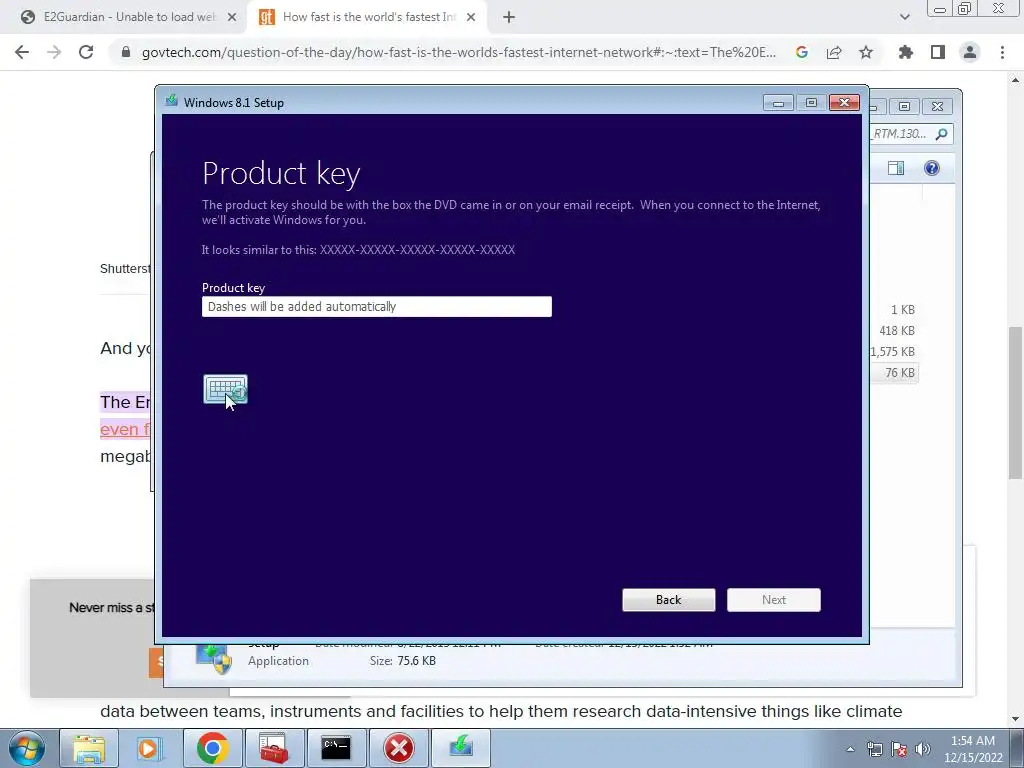Screen dimensions: 1024x768
Task: Open the red toolbox taskbar app
Action: click(x=274, y=748)
